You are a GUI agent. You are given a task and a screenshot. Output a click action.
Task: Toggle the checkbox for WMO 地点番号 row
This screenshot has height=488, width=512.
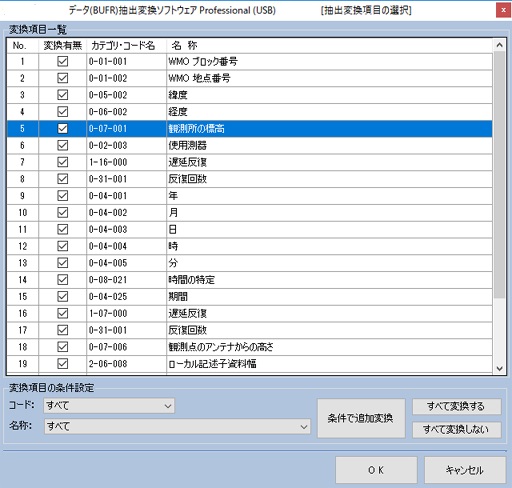(x=63, y=78)
